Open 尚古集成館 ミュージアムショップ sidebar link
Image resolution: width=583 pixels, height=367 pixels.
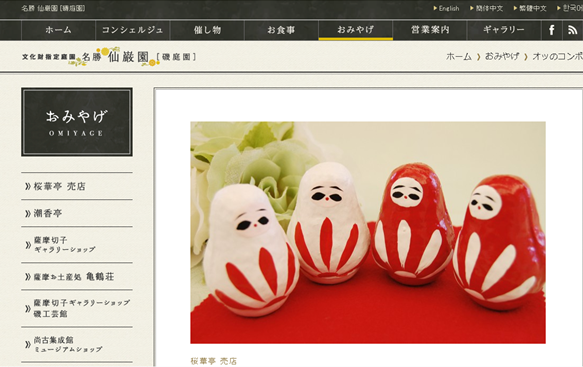point(77,344)
